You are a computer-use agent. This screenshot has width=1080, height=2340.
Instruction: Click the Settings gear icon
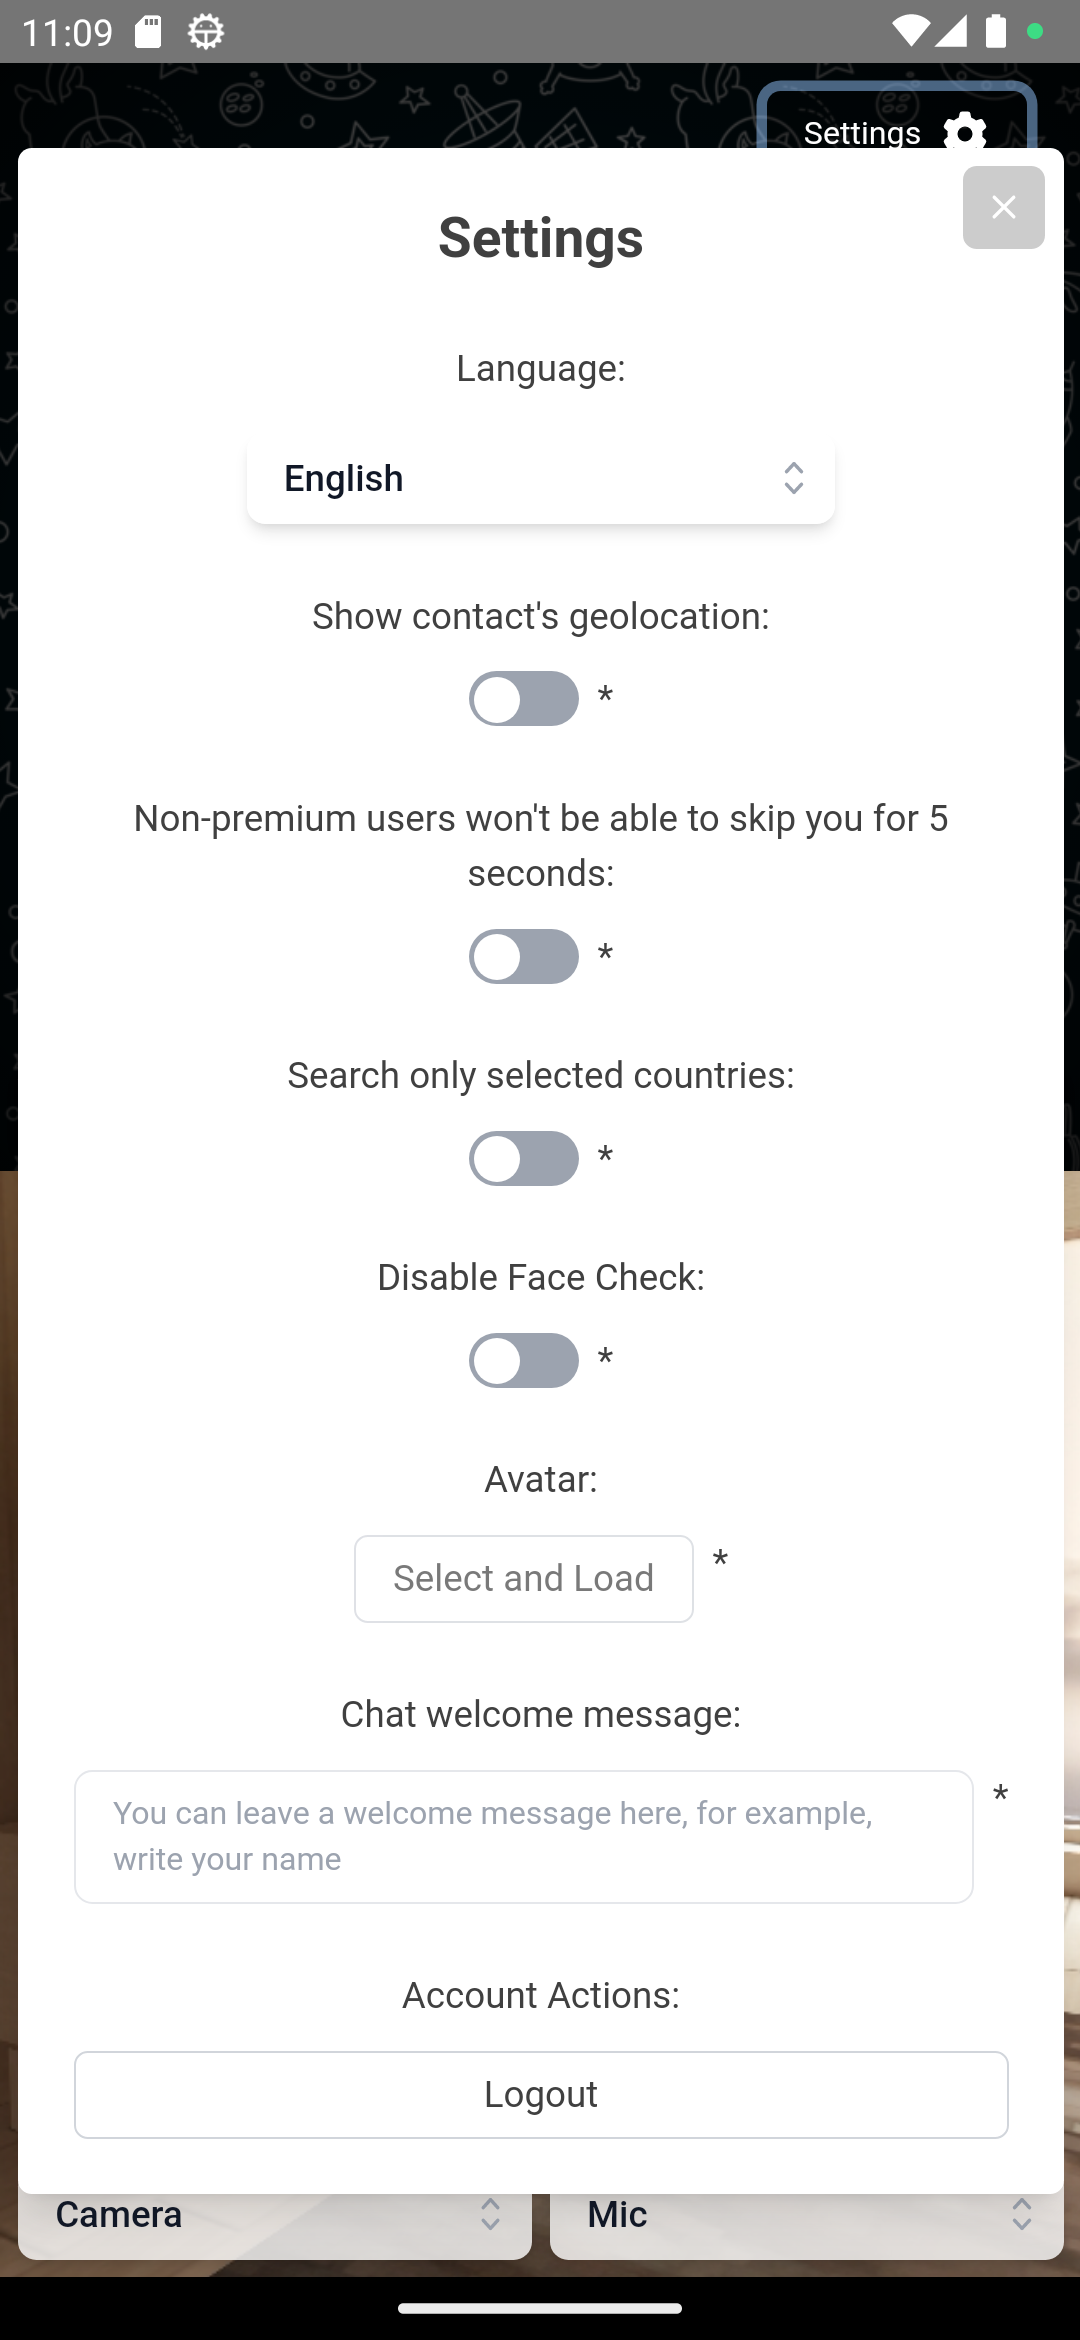pos(965,131)
